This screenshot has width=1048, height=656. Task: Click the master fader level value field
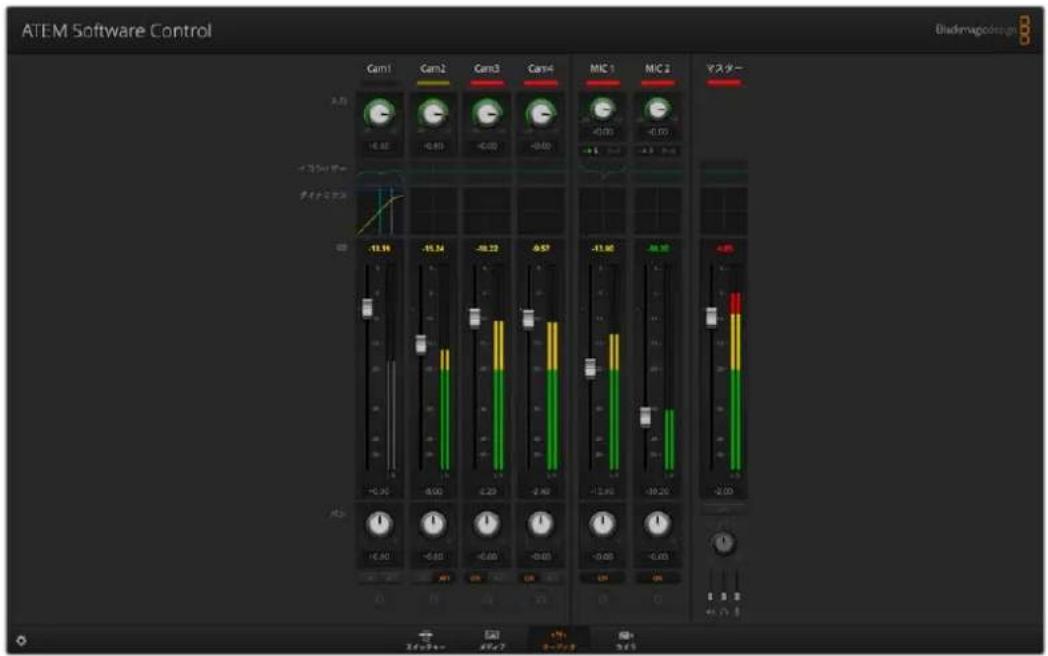click(724, 491)
